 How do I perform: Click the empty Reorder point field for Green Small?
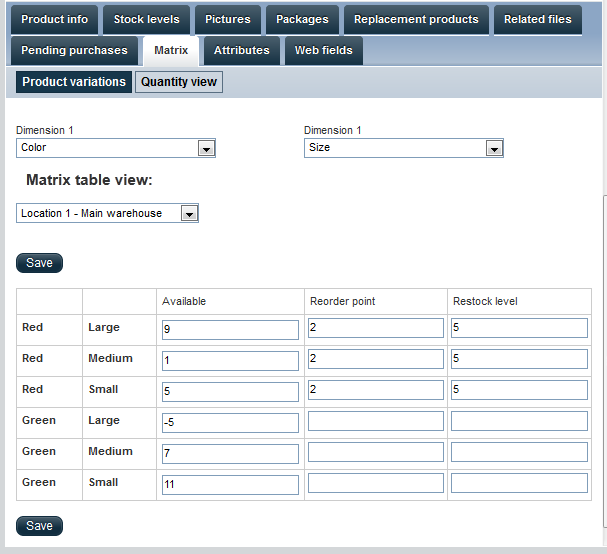tap(376, 483)
